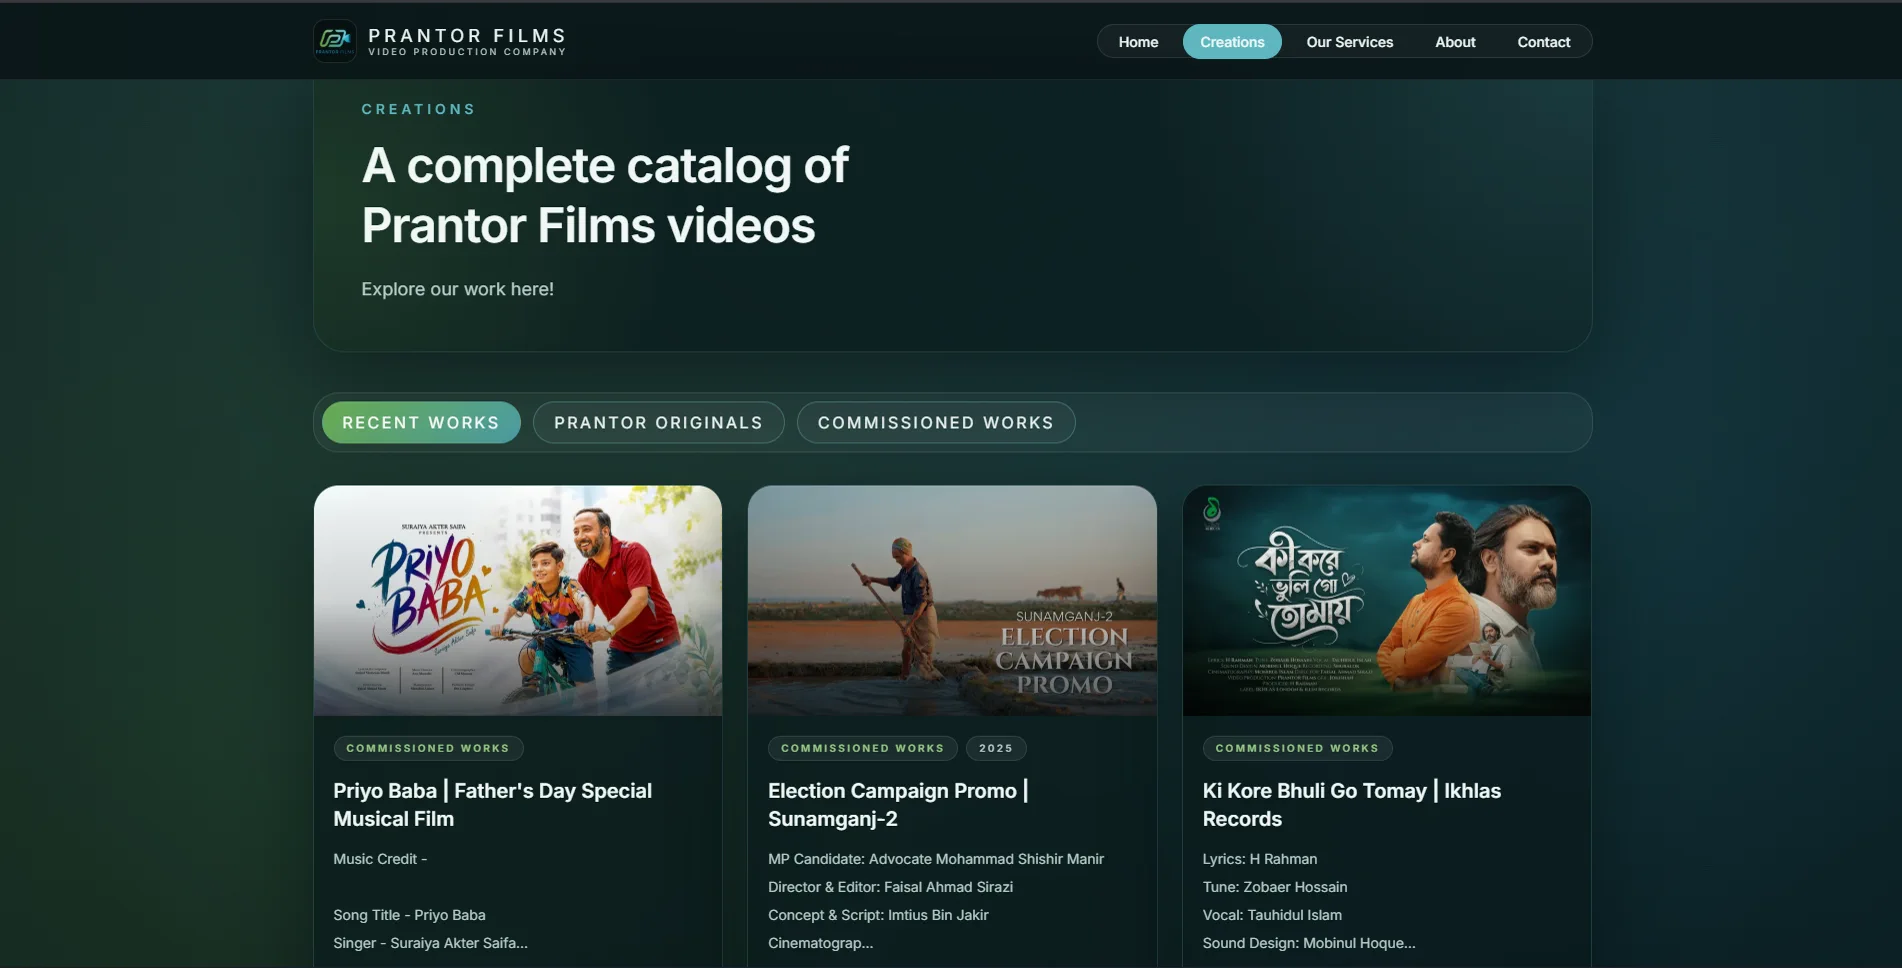Go to the Home nav item
The height and width of the screenshot is (968, 1902).
click(1138, 42)
